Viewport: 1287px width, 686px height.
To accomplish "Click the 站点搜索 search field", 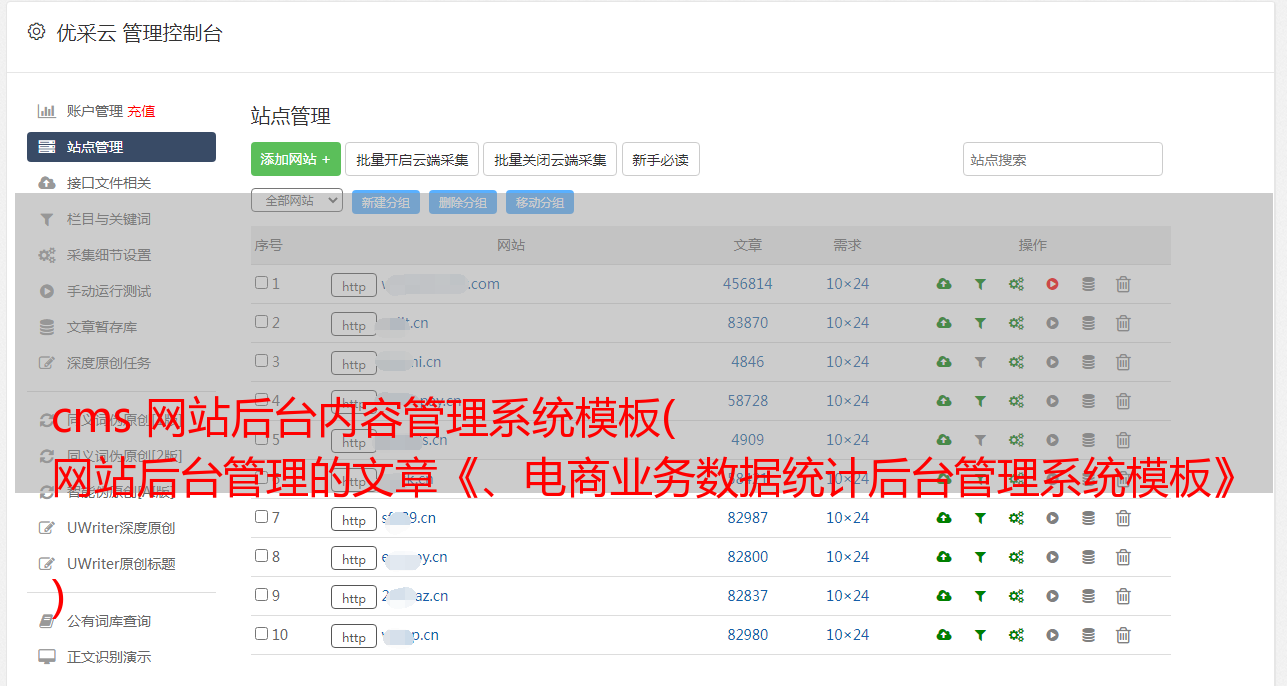I will (x=1062, y=159).
